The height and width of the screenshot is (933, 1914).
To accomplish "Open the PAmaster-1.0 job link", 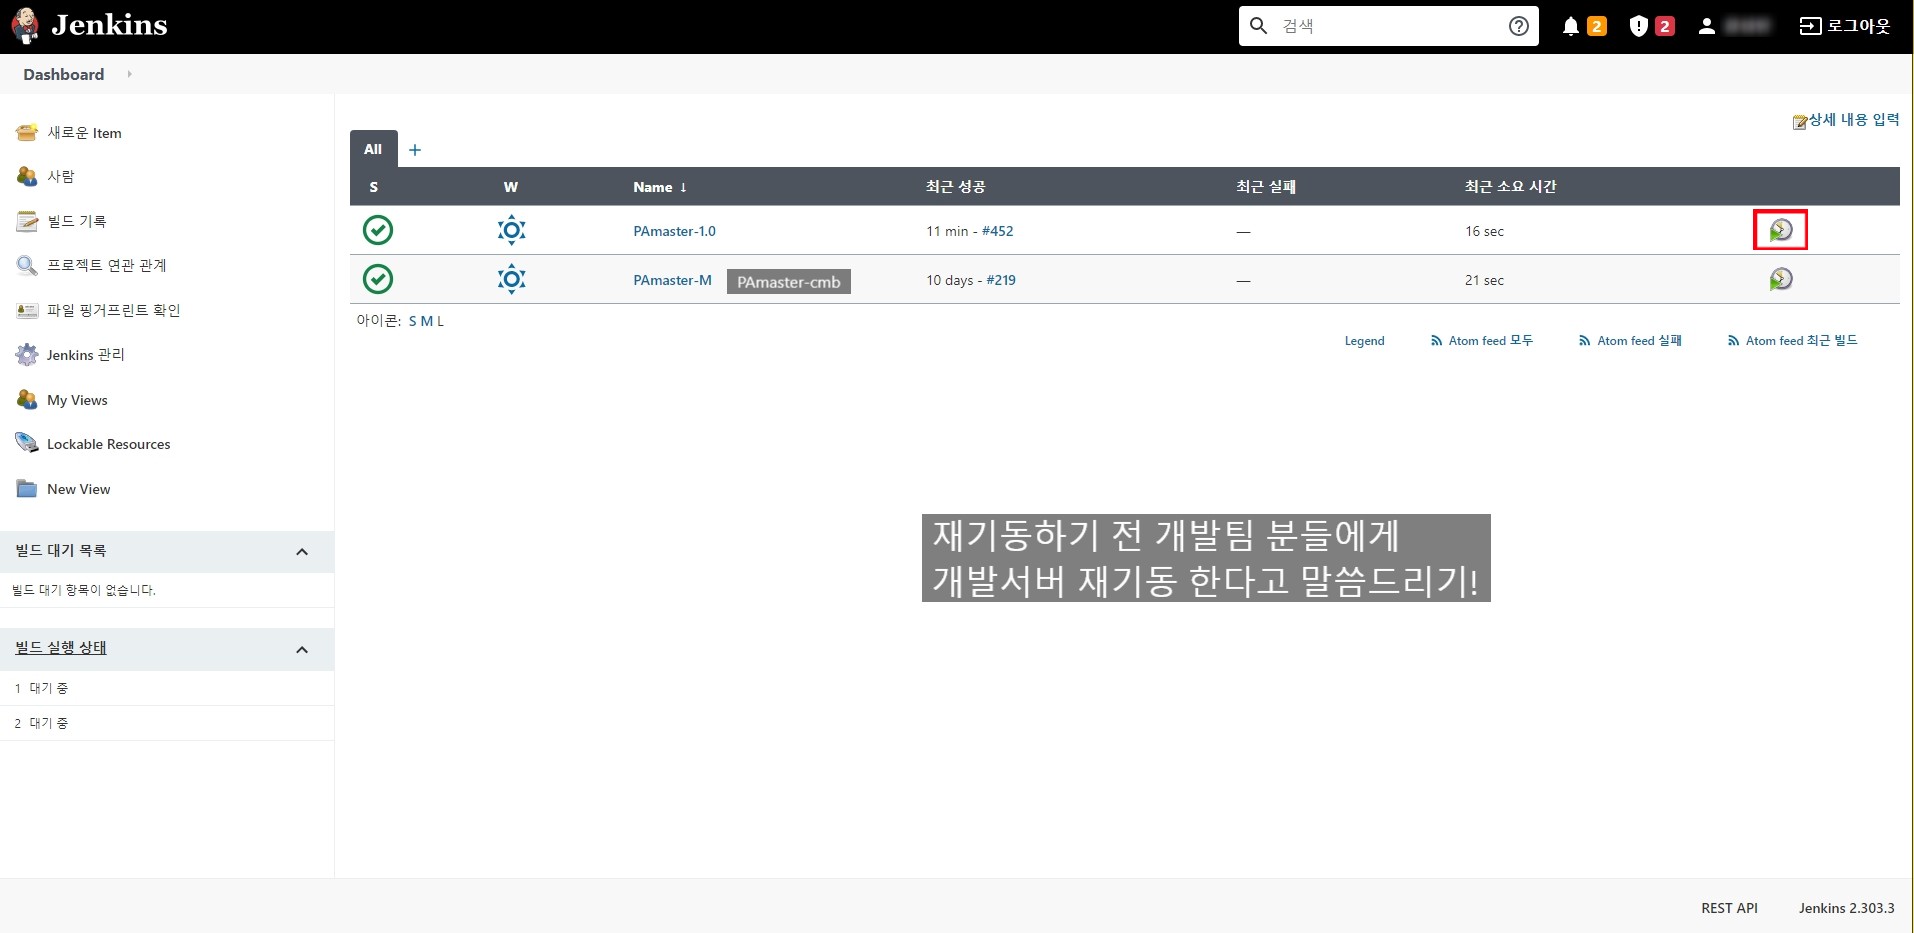I will coord(674,231).
